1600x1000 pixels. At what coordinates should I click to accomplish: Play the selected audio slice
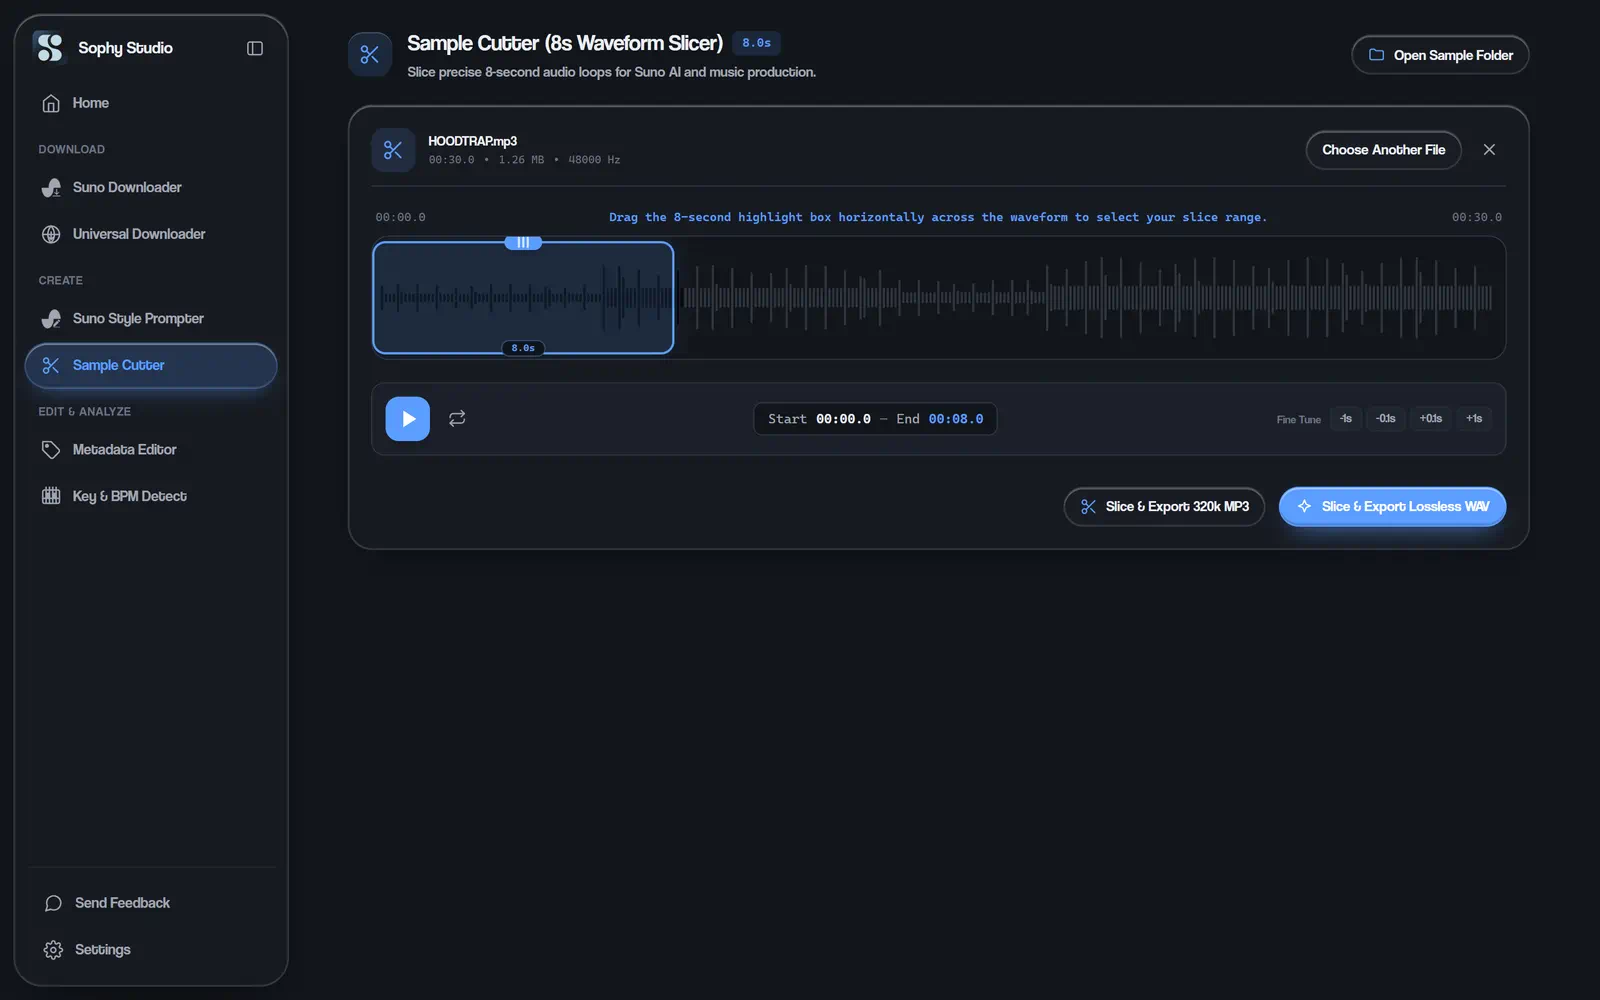click(x=408, y=419)
